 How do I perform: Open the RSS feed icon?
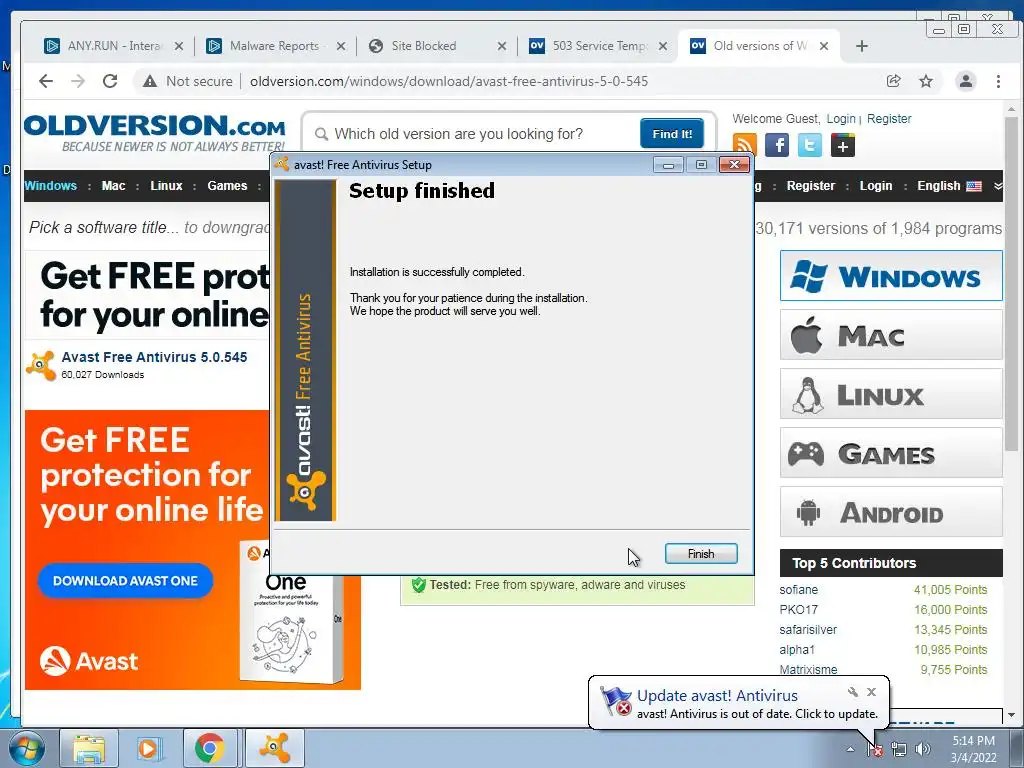pyautogui.click(x=744, y=145)
